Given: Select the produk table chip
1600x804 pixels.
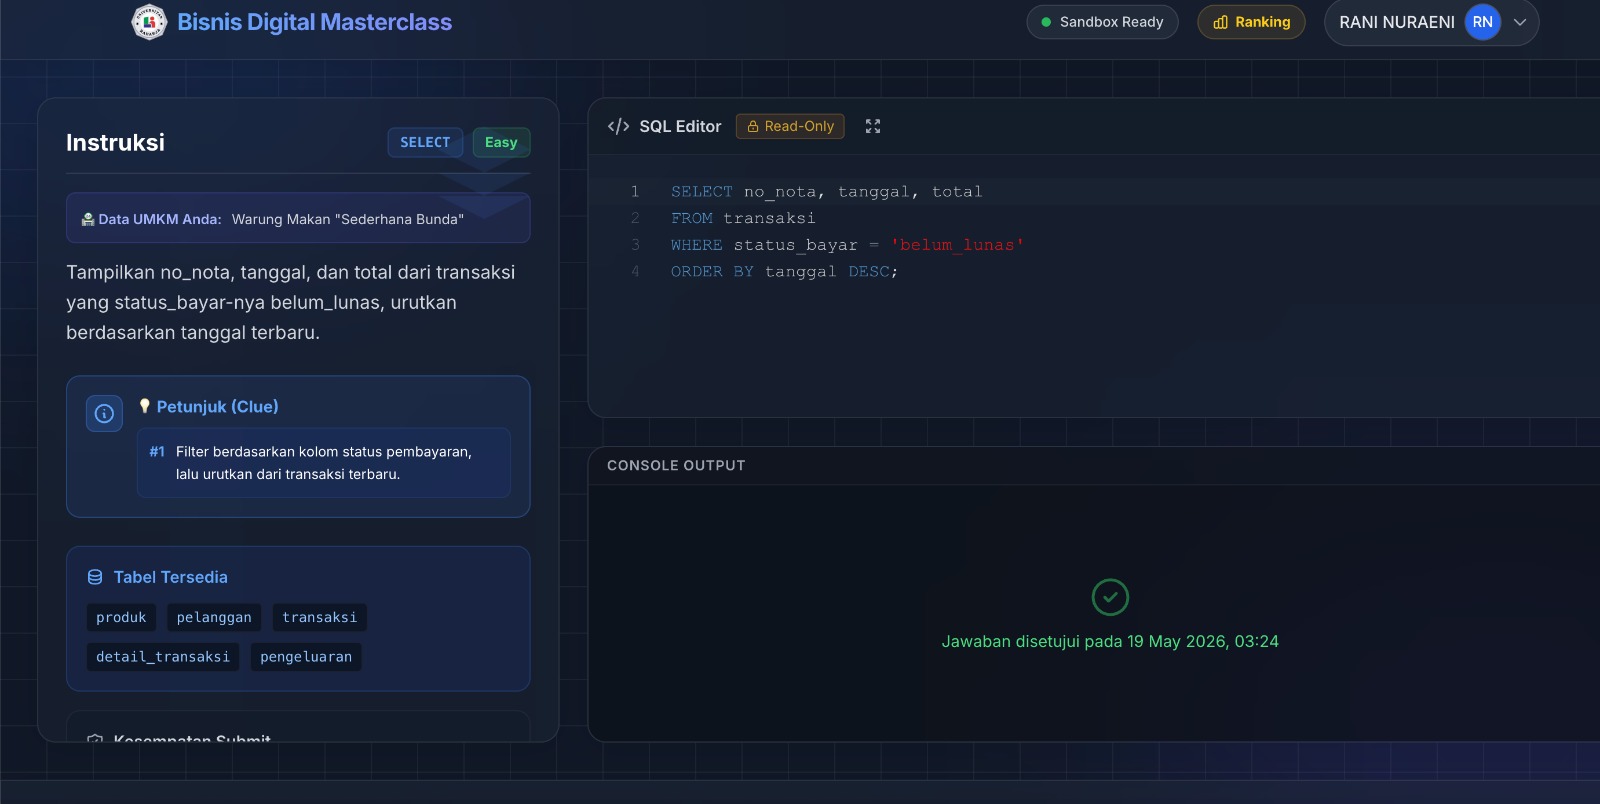Looking at the screenshot, I should point(121,617).
